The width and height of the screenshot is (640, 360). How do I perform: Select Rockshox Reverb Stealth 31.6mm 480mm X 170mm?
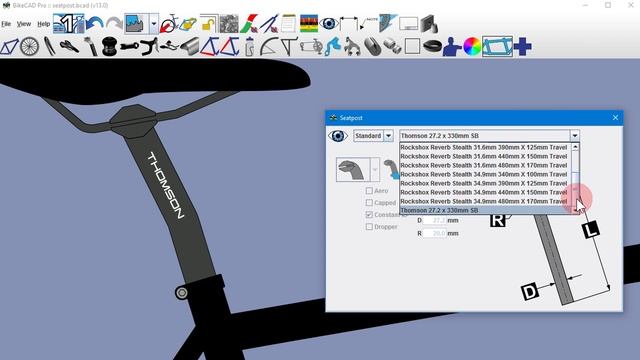(x=484, y=165)
